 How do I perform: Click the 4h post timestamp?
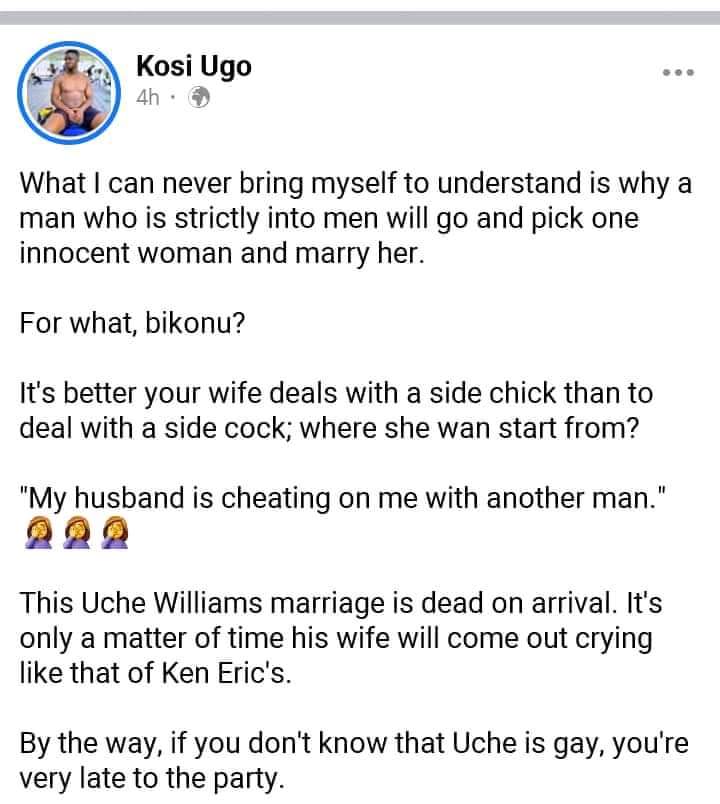[148, 97]
